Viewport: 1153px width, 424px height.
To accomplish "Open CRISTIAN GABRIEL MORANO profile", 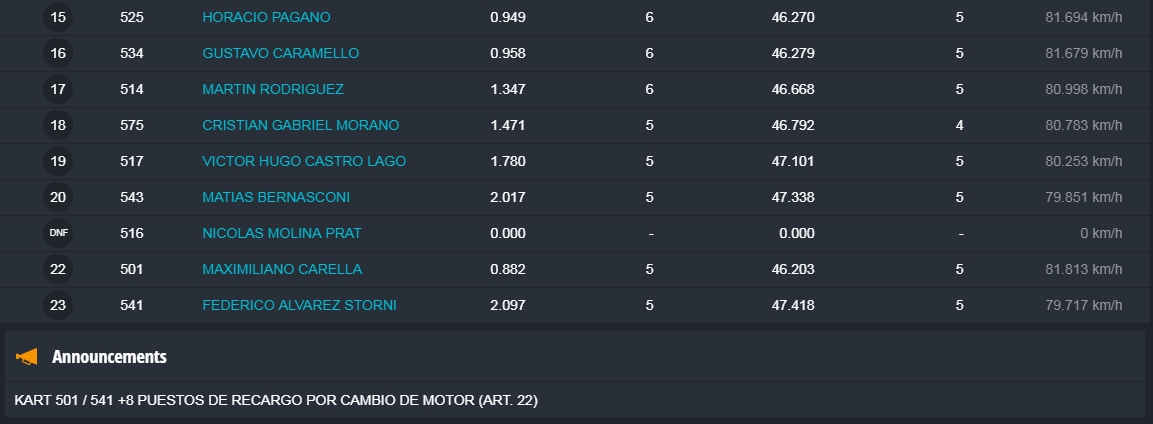I will [300, 125].
